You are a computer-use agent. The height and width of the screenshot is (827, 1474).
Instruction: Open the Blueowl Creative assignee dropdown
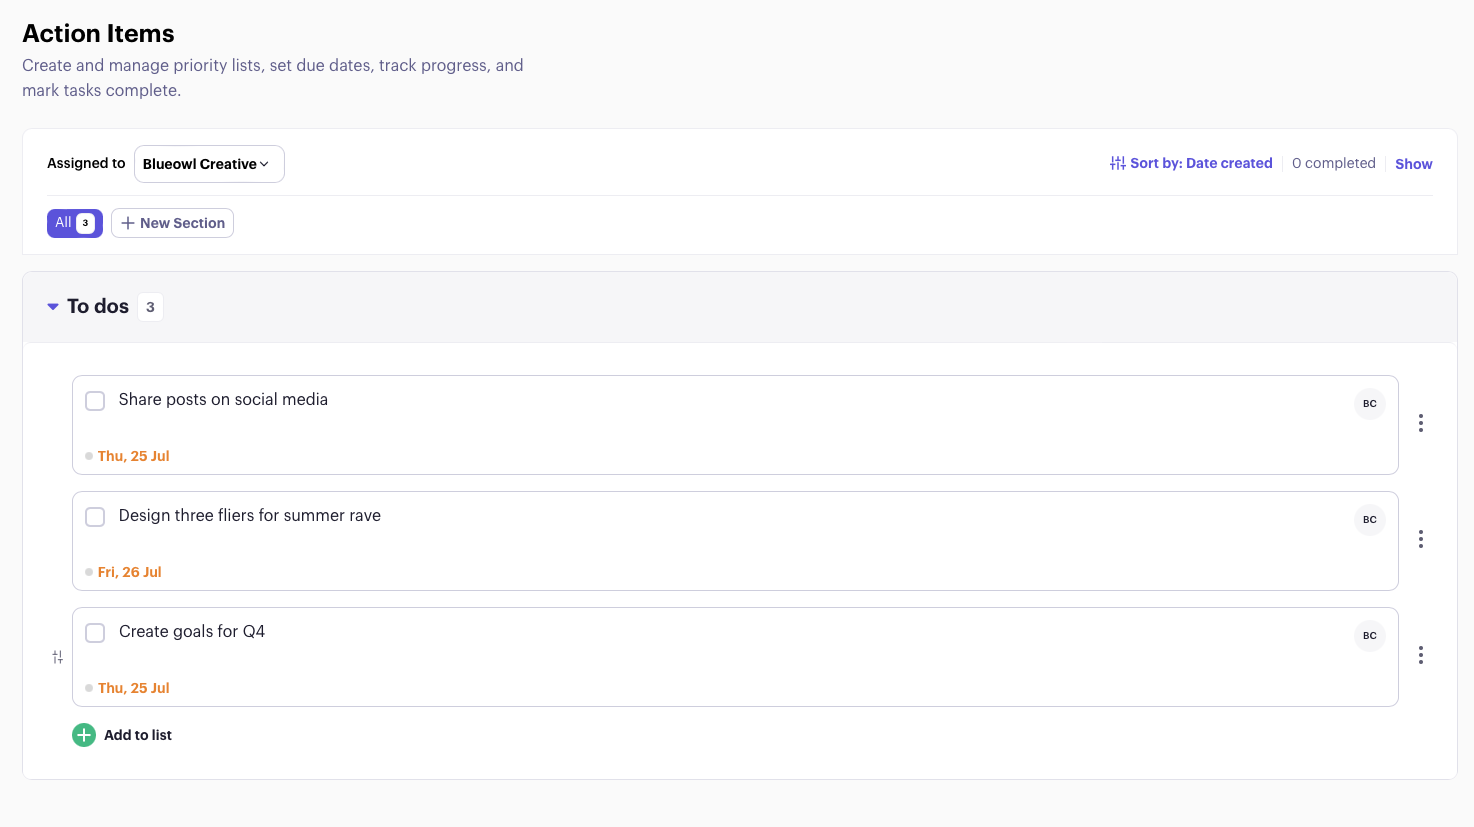(209, 164)
